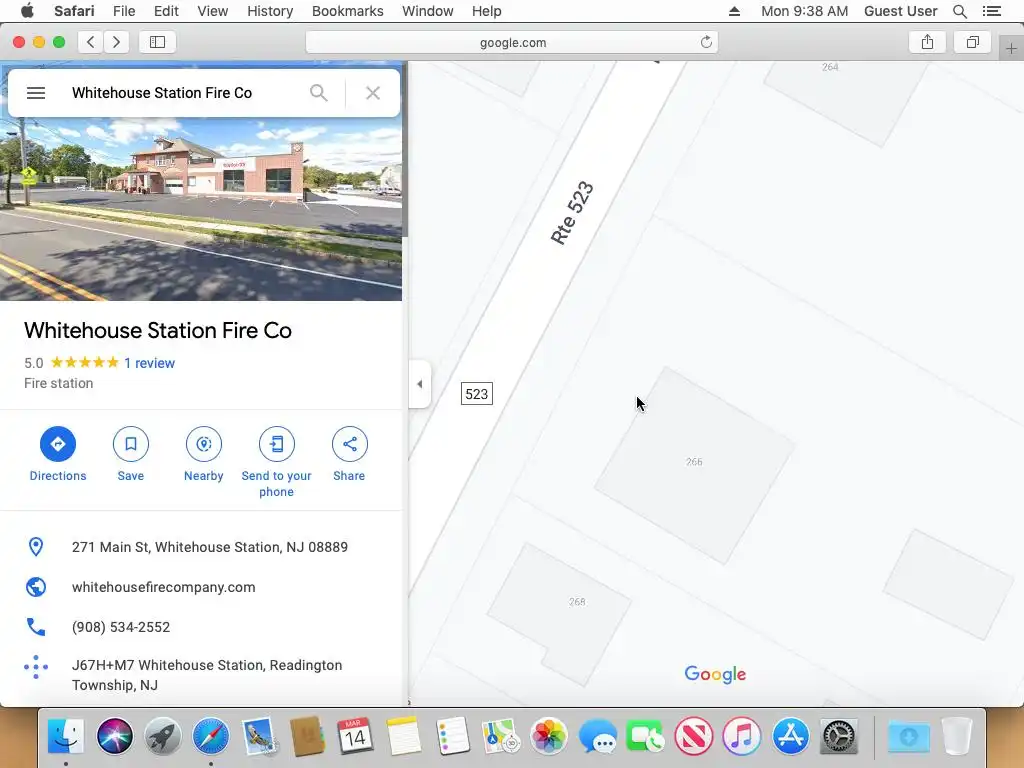Open Photos from the Dock
This screenshot has height=768, width=1024.
549,736
